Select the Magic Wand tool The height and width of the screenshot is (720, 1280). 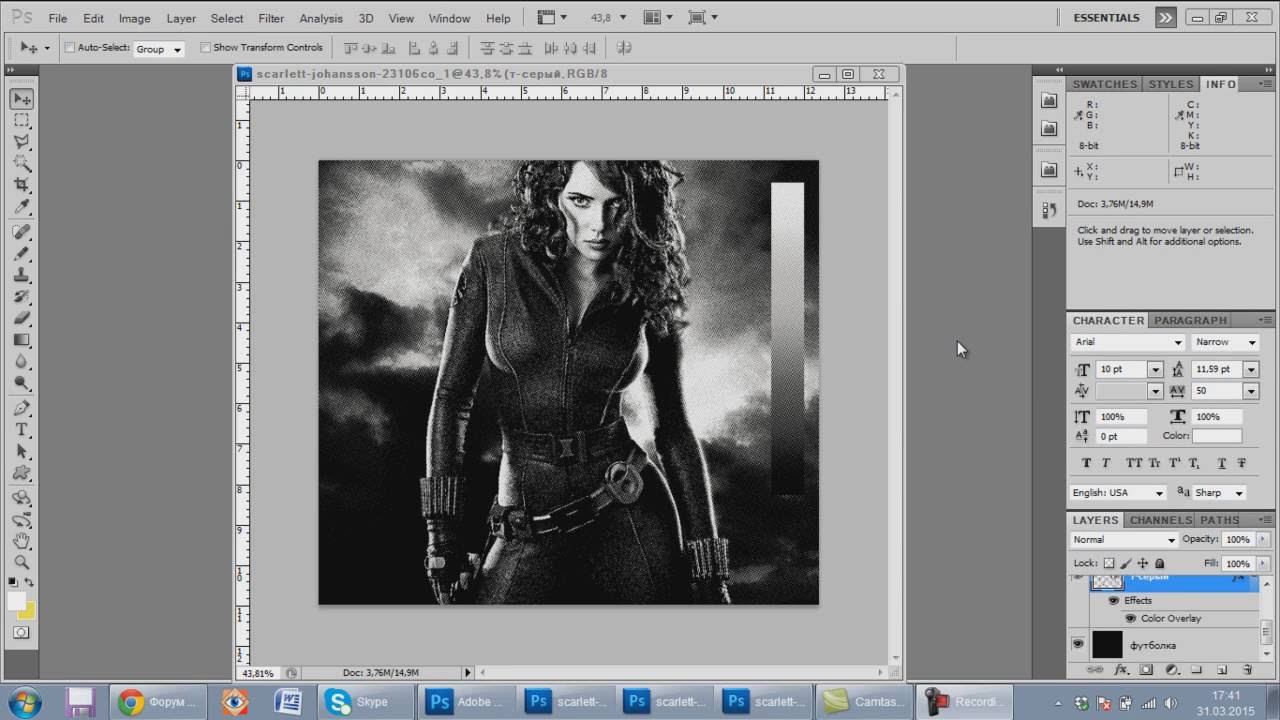click(22, 164)
